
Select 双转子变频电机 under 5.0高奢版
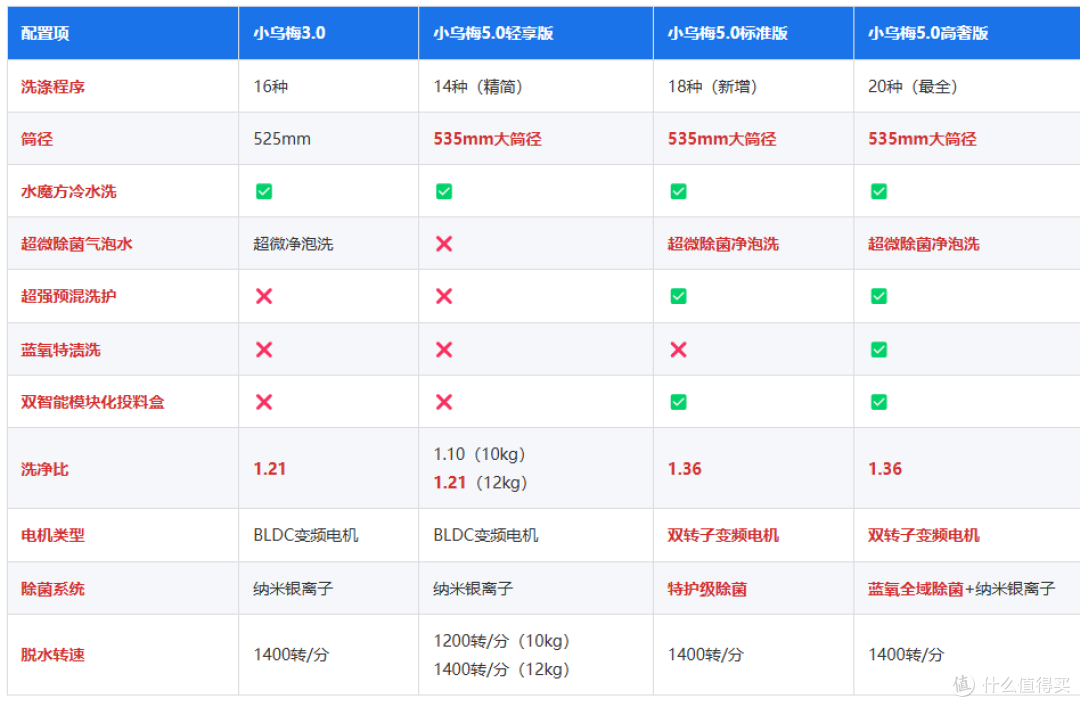[923, 535]
